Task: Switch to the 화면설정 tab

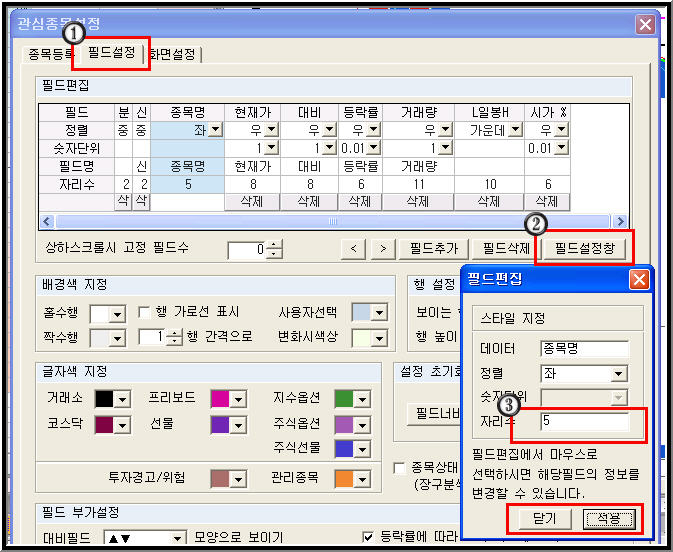Action: pos(173,54)
